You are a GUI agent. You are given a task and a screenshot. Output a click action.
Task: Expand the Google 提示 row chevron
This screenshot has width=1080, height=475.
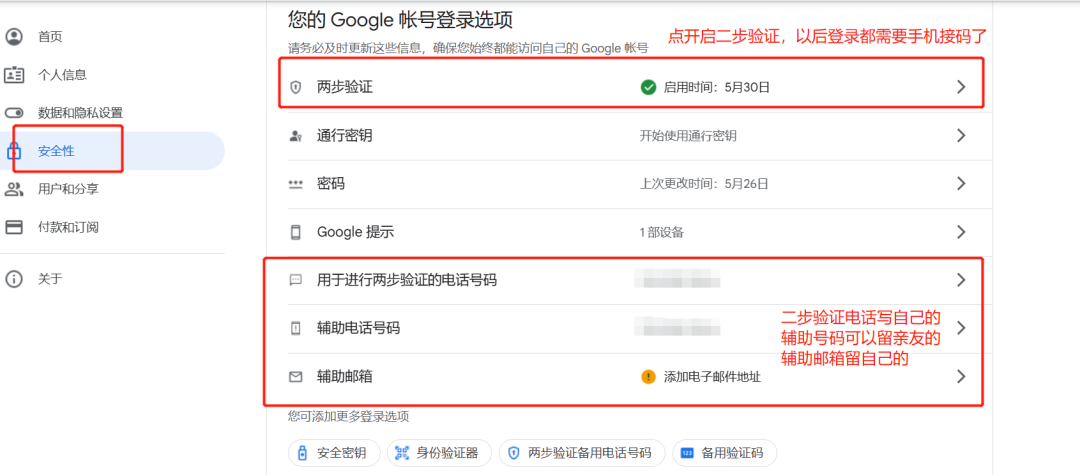pos(962,232)
